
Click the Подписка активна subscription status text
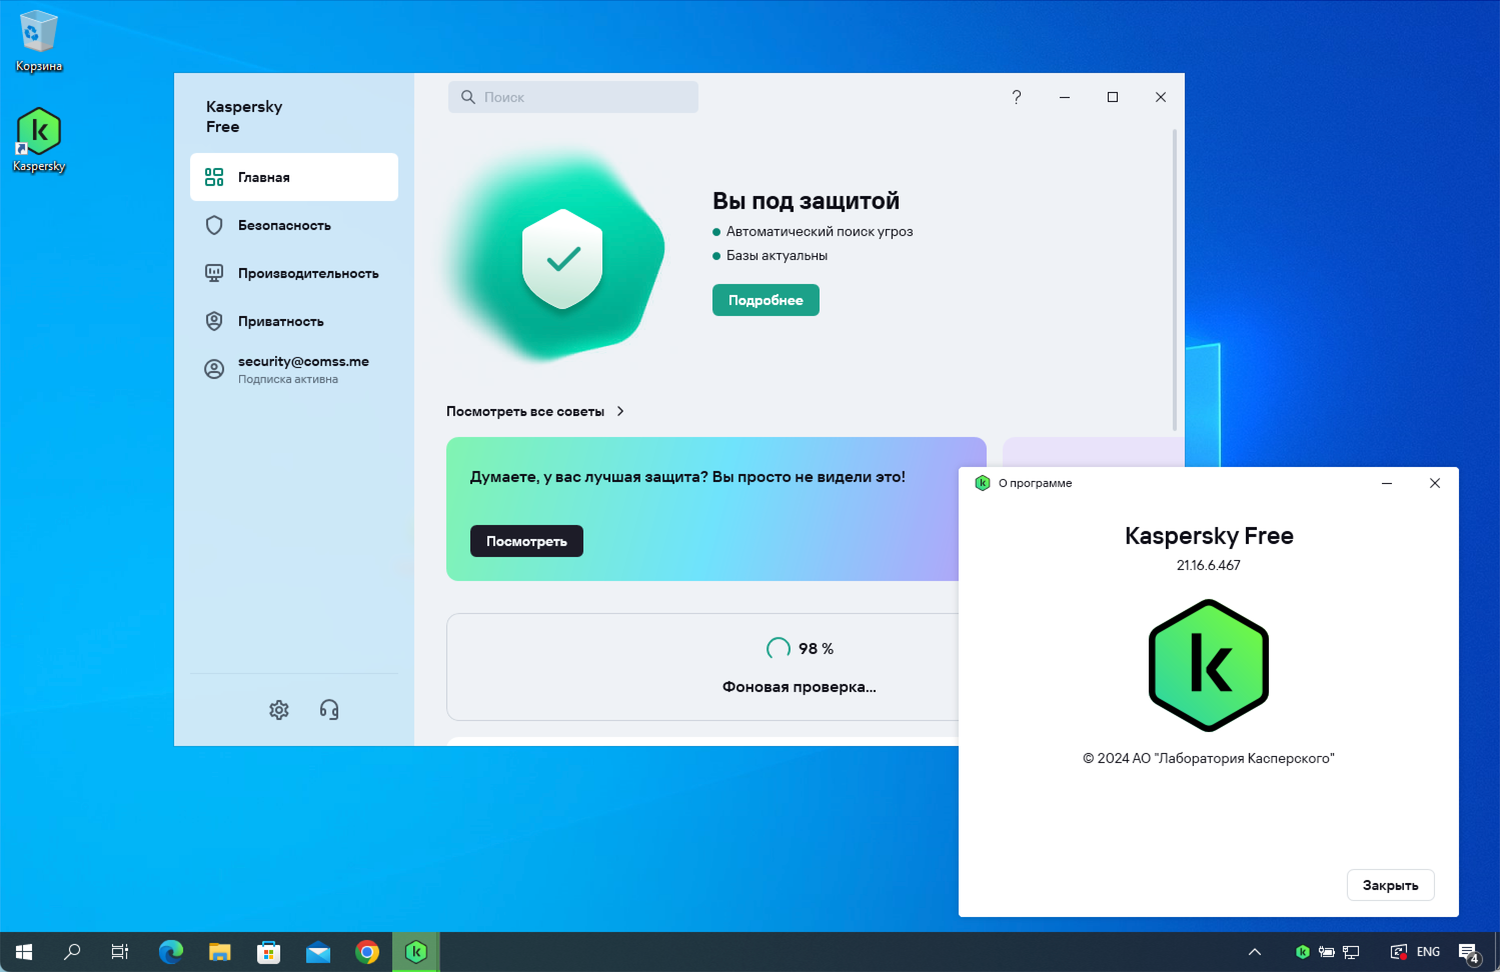(x=288, y=380)
